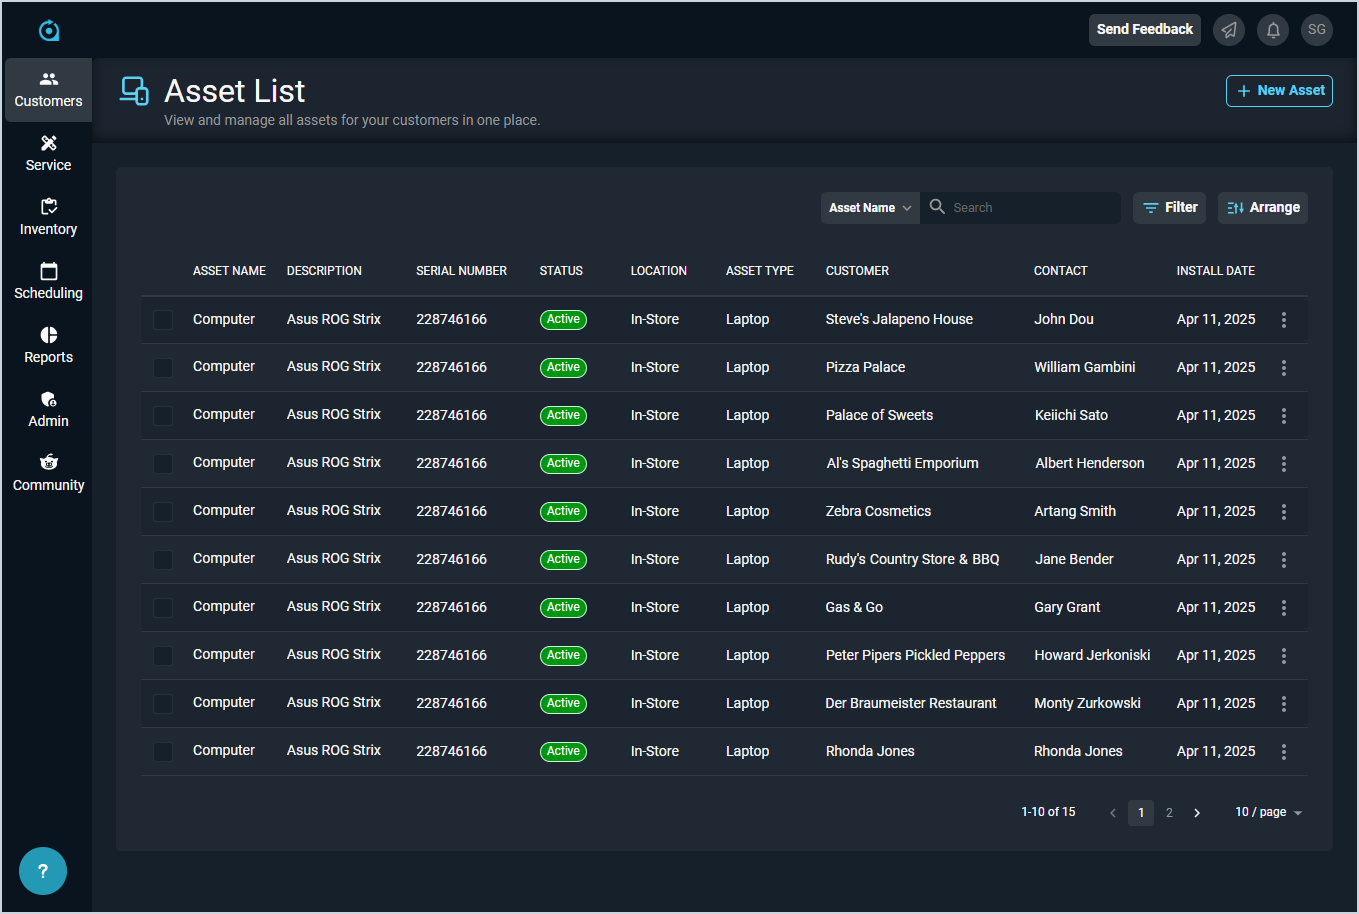Open the help question mark bubble
Screen dimensions: 1359x914
click(x=43, y=871)
